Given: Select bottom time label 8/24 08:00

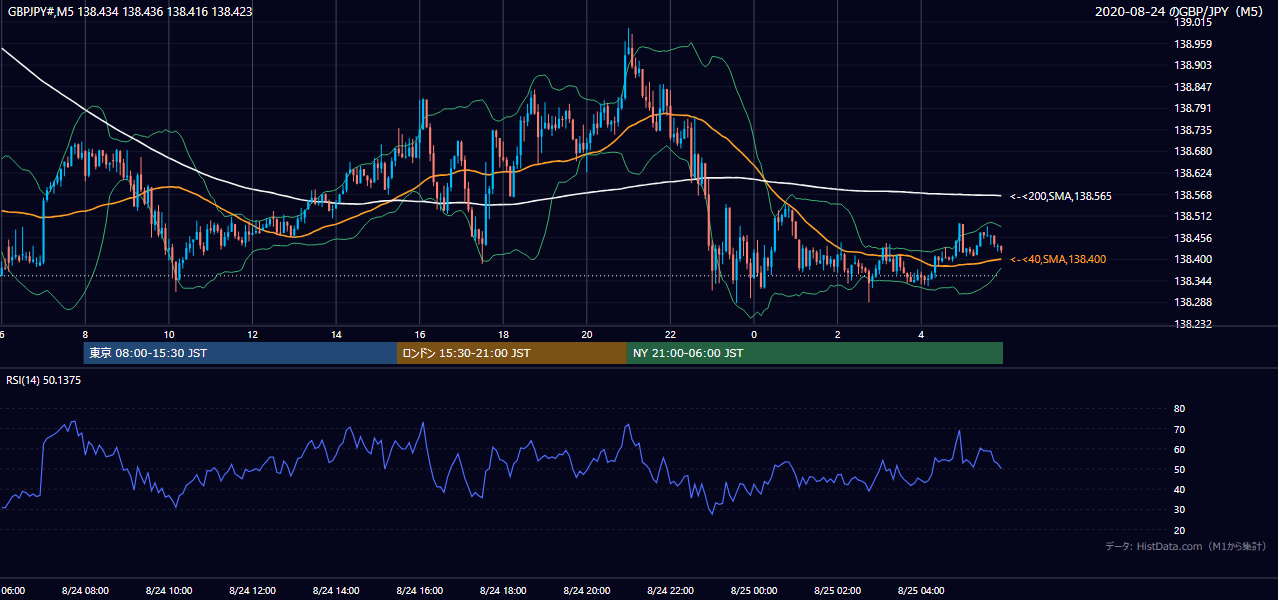Looking at the screenshot, I should [85, 591].
